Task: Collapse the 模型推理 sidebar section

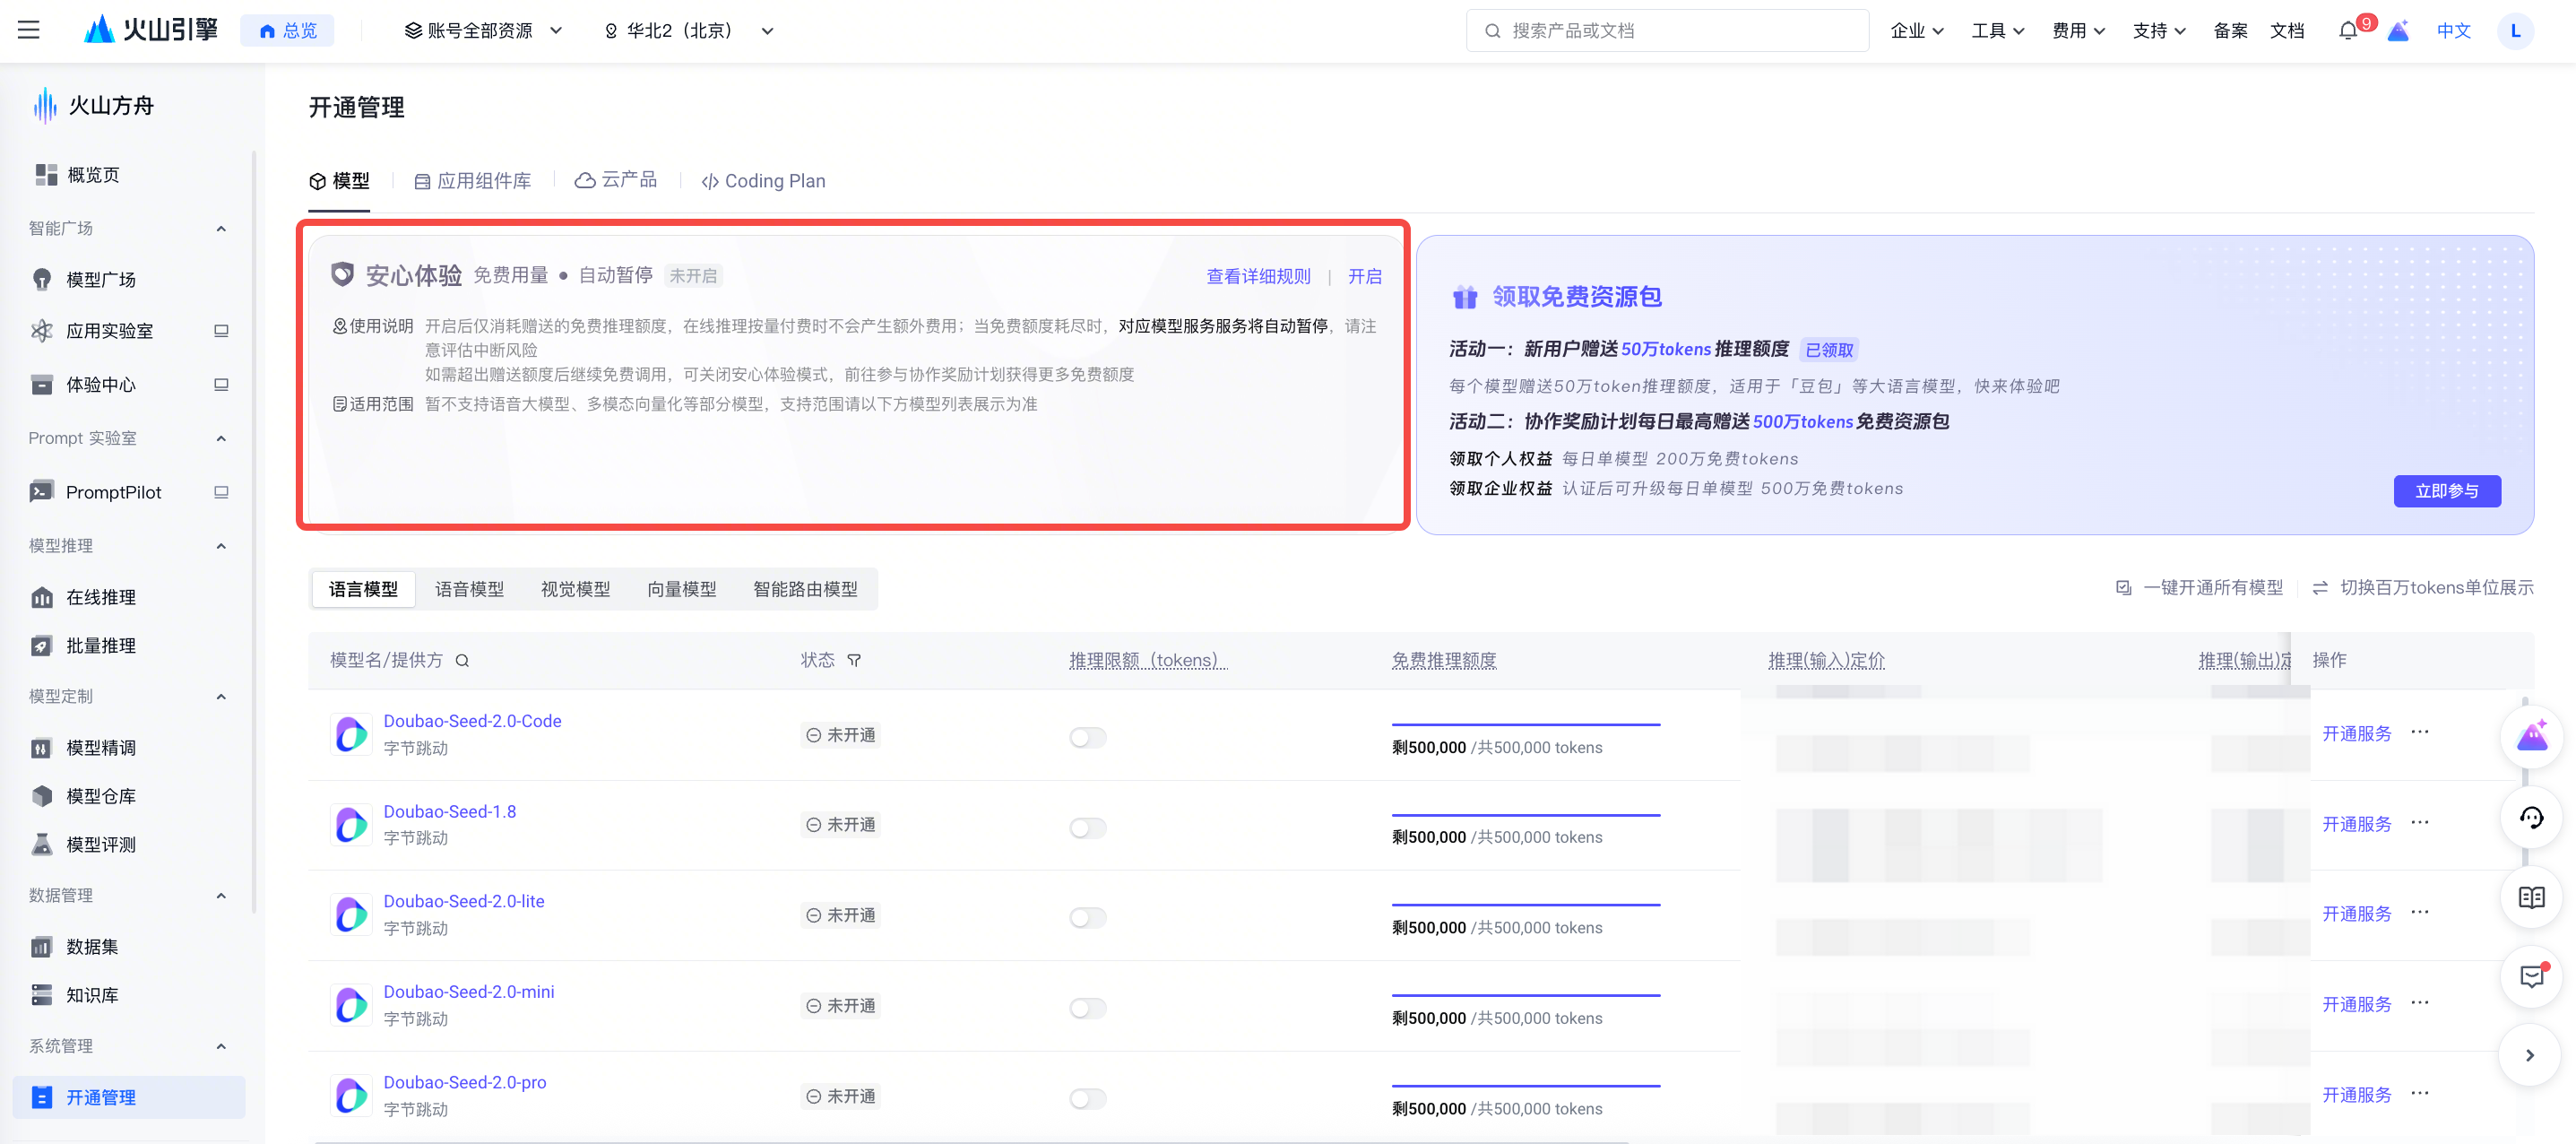Action: coord(221,546)
